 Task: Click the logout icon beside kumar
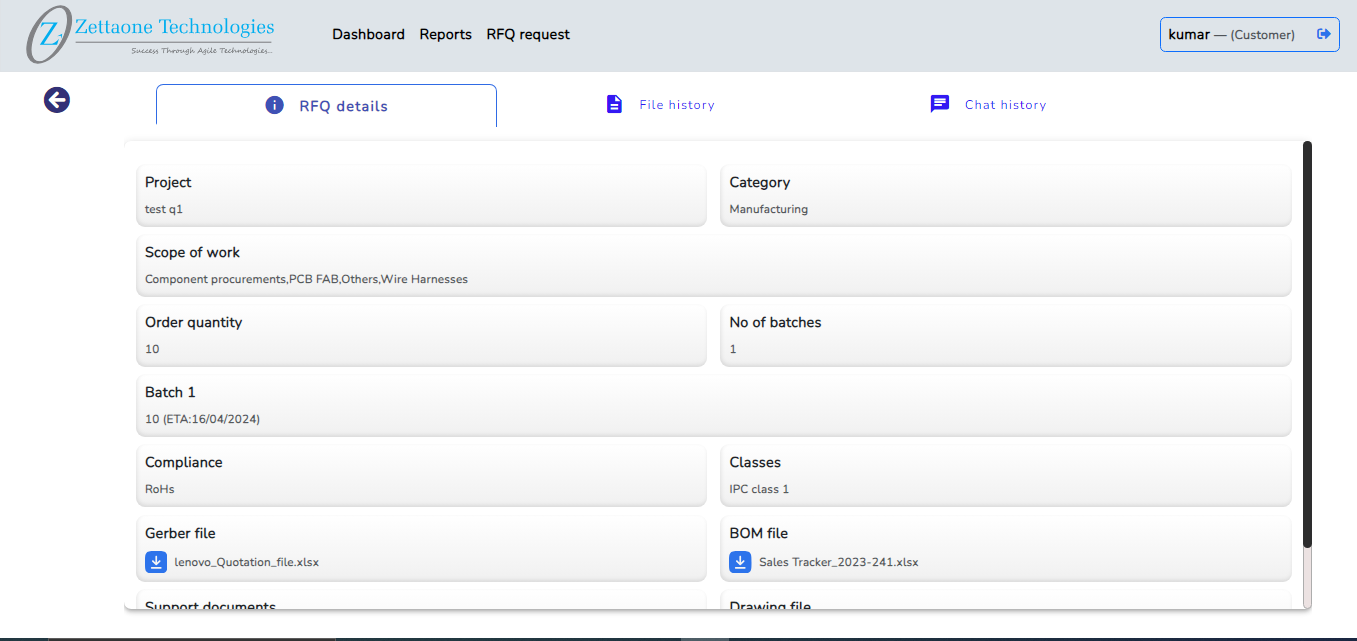tap(1324, 34)
